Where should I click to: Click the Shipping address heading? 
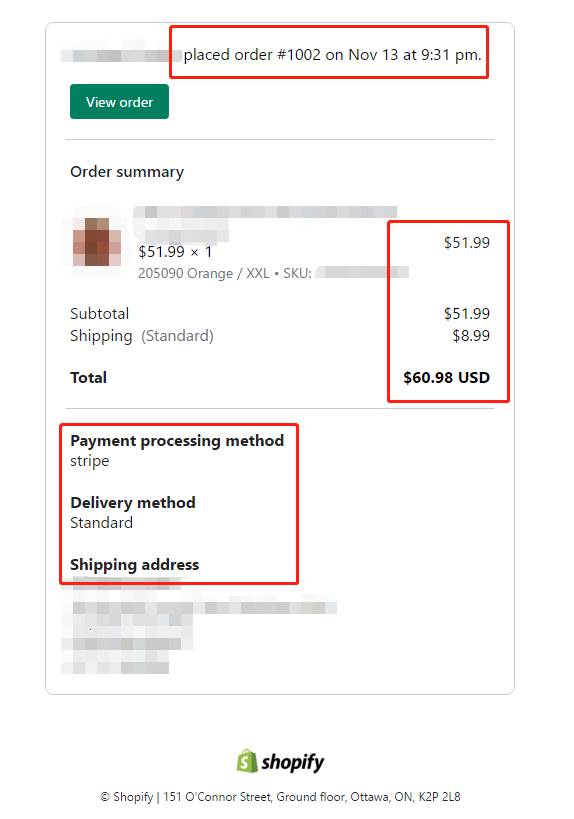(x=134, y=565)
